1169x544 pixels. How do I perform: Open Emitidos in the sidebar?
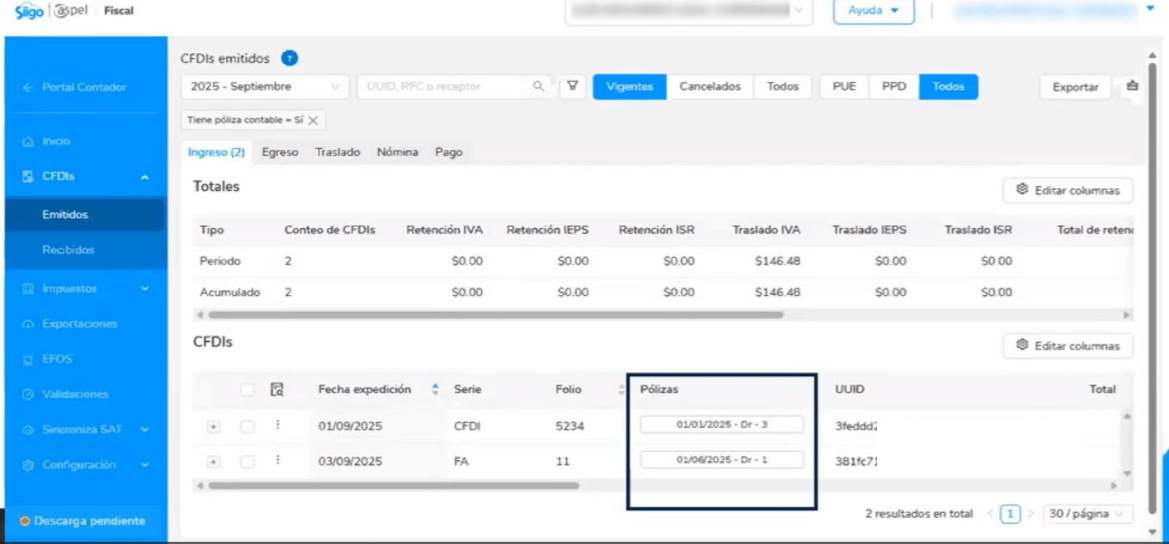(x=85, y=215)
